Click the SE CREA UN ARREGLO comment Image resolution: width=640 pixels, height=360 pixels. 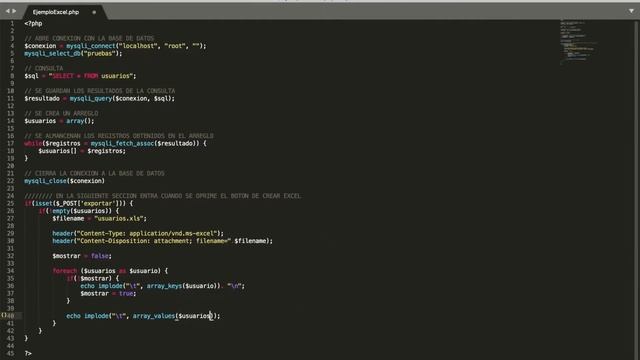(x=61, y=113)
